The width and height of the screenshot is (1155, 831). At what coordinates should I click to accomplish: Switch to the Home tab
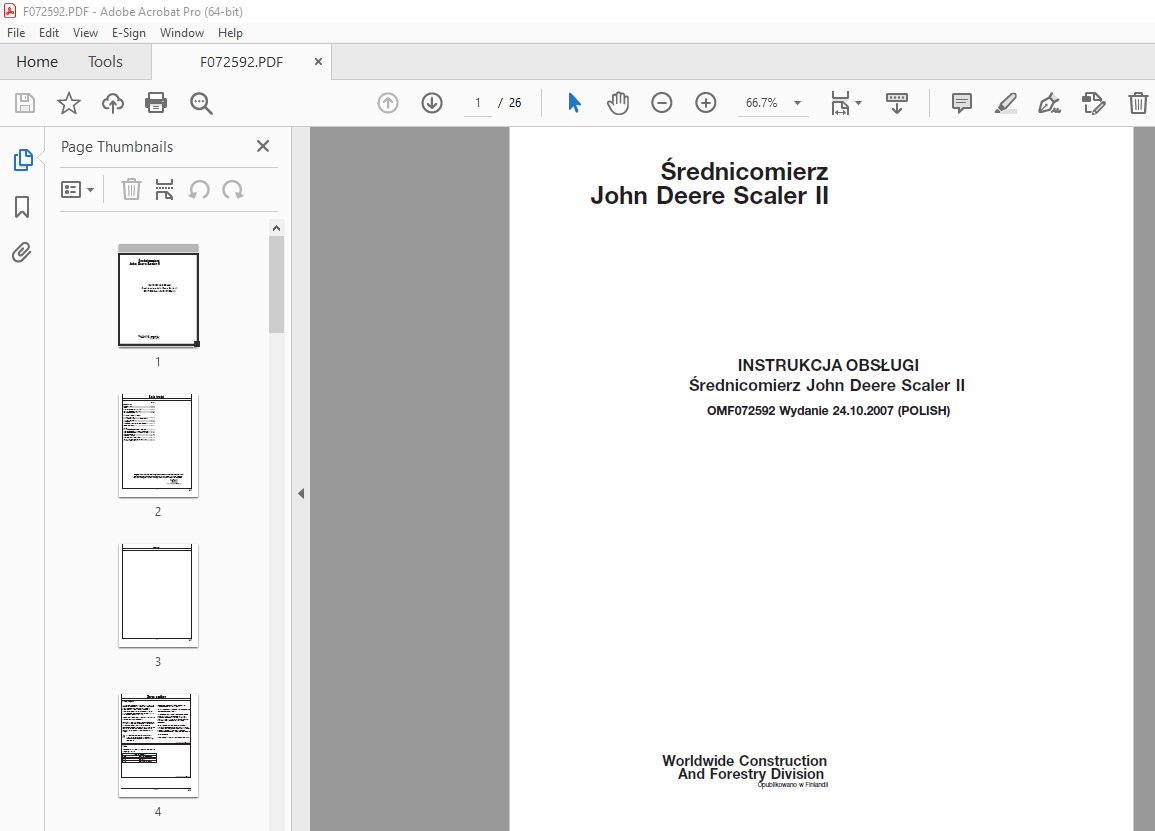click(x=37, y=62)
